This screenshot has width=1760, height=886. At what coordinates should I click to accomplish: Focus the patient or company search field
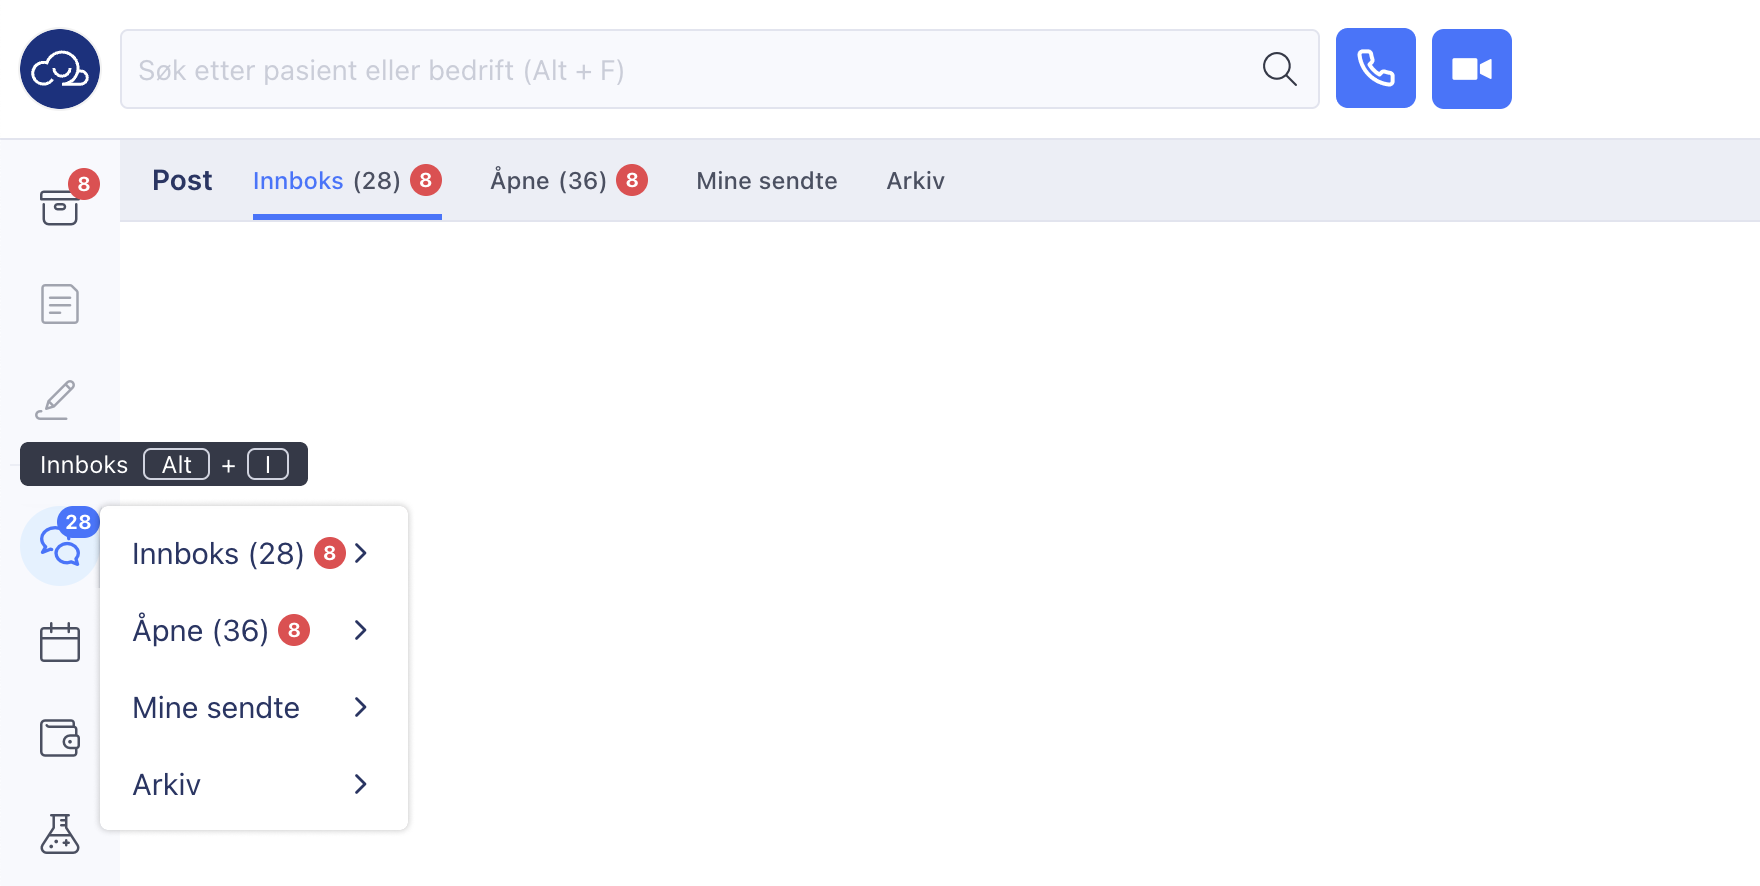tap(690, 69)
